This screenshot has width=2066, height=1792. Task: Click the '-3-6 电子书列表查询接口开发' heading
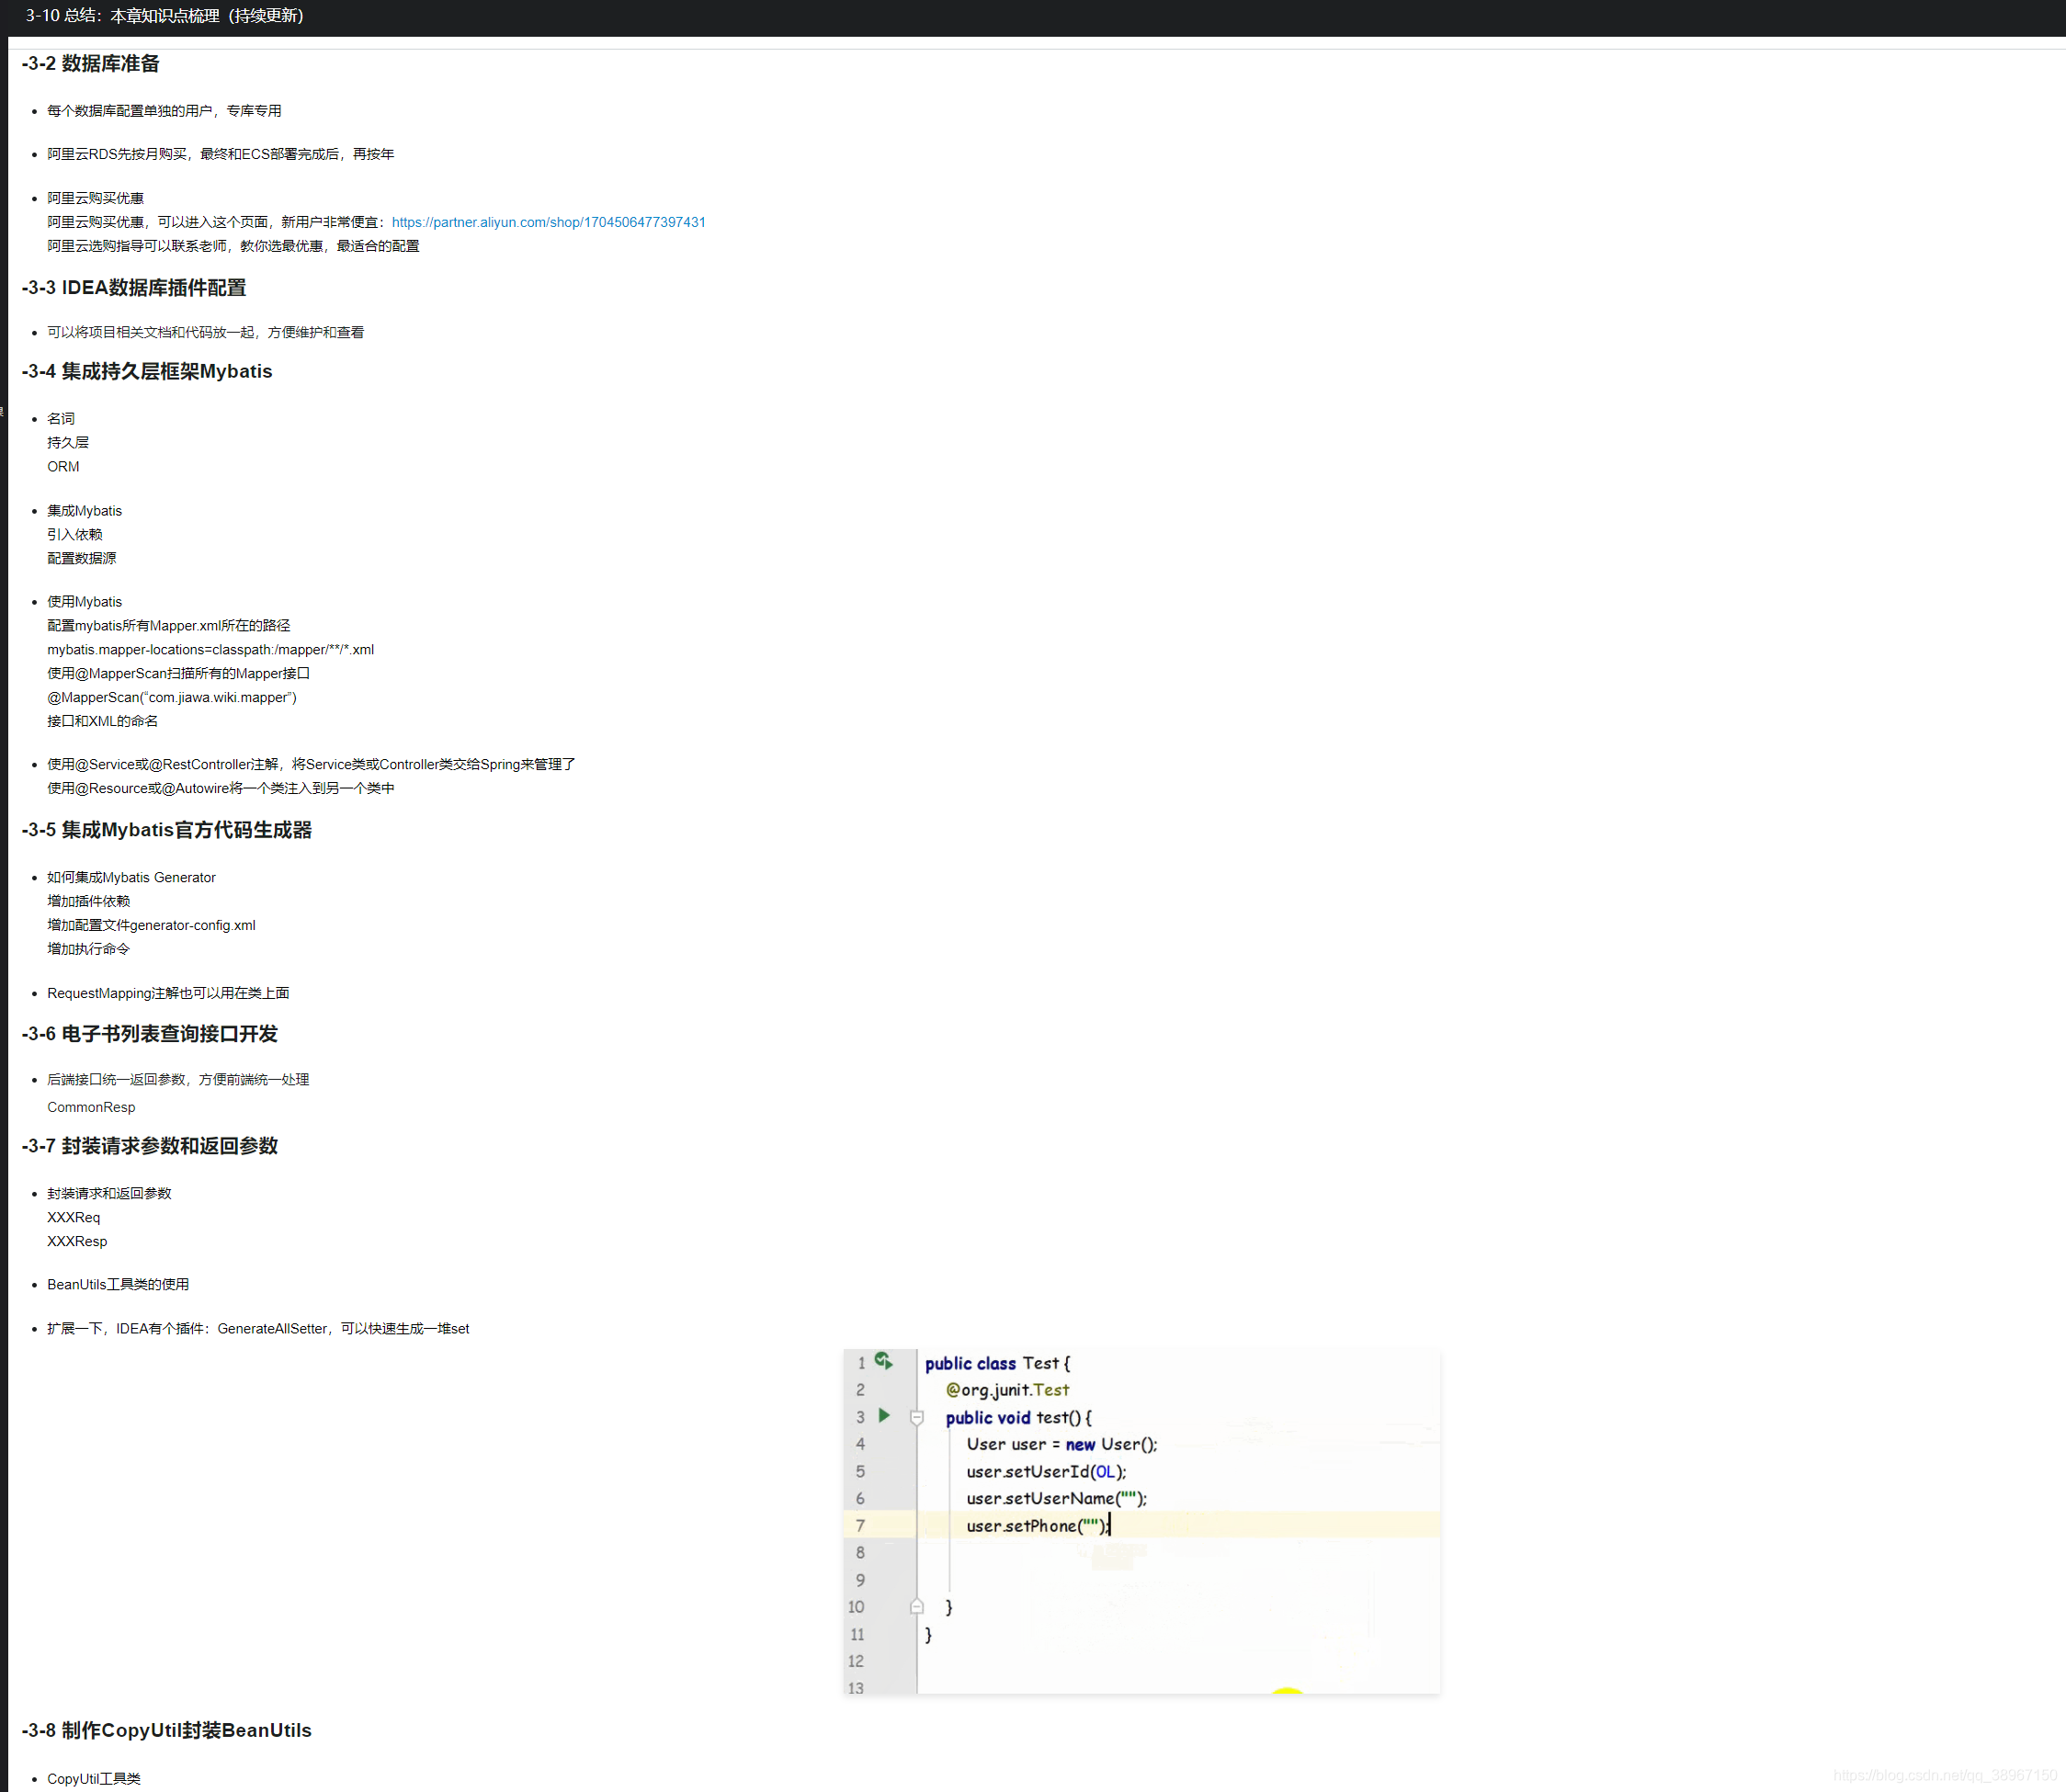point(150,1034)
